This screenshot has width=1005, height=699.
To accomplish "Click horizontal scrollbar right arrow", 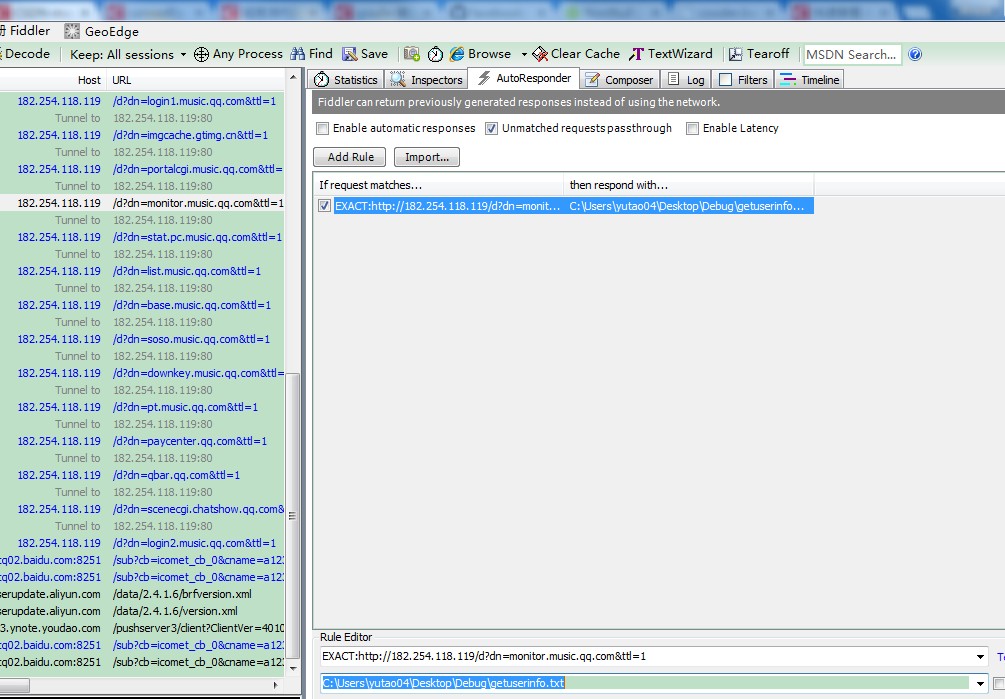I will click(276, 685).
